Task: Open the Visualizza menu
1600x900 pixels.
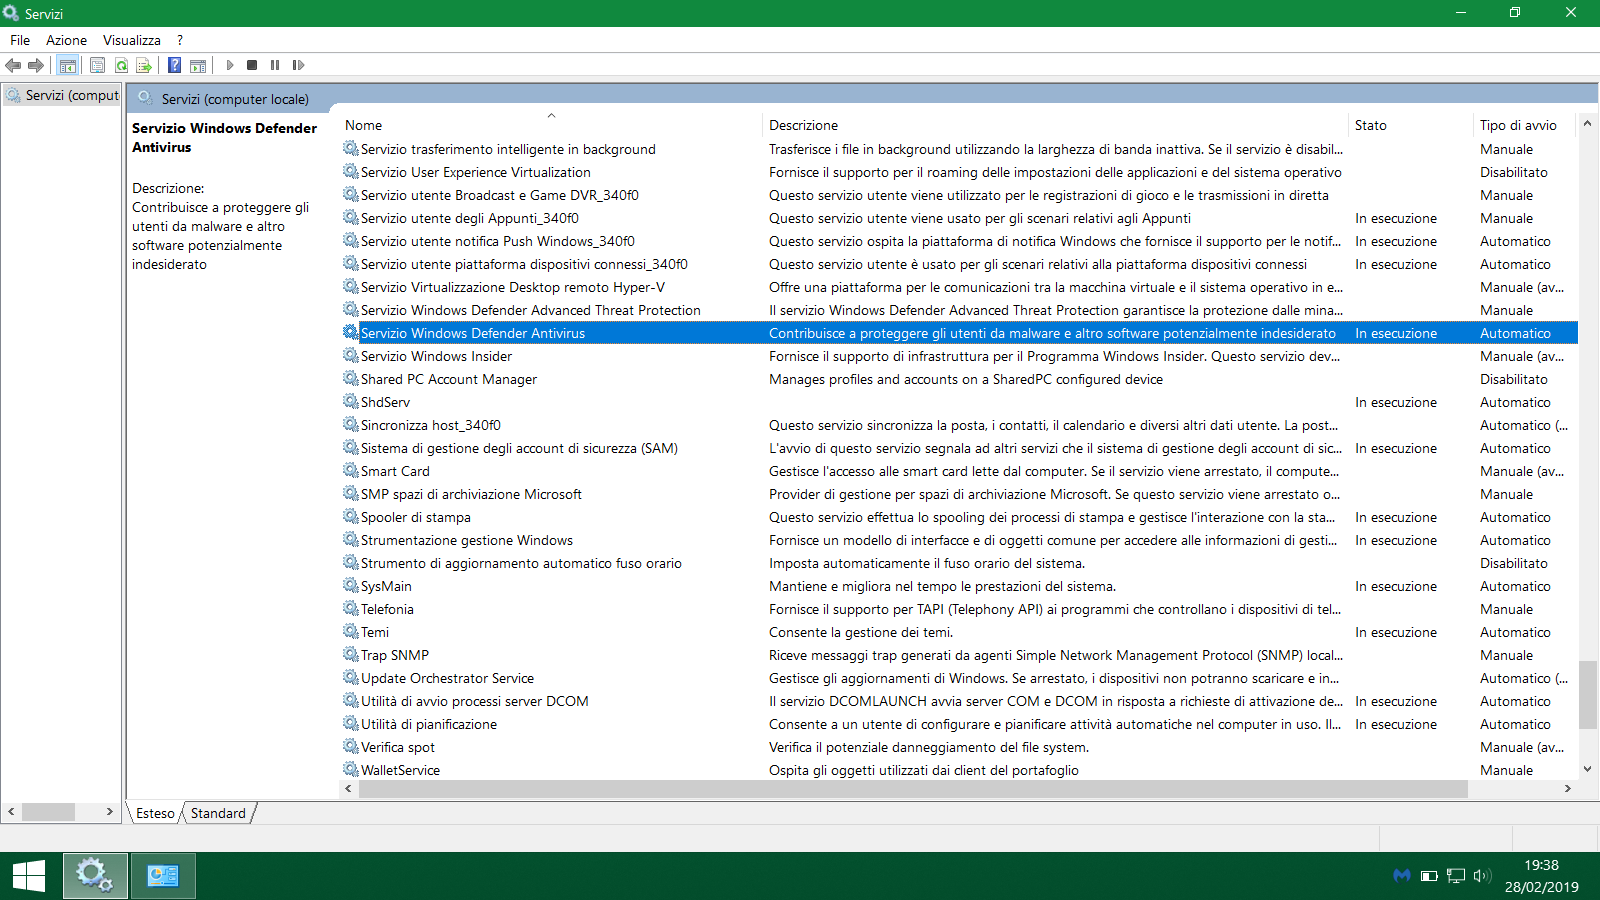Action: point(132,40)
